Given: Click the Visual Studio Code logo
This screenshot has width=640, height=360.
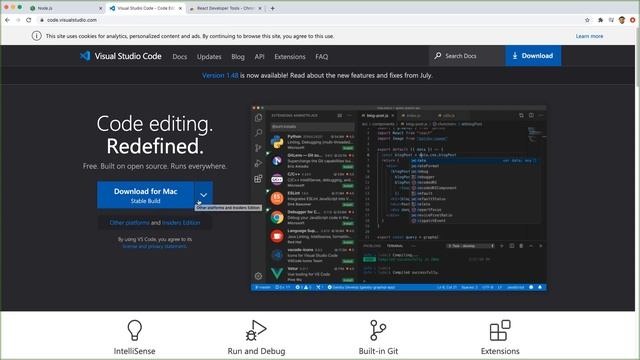Looking at the screenshot, I should pyautogui.click(x=121, y=56).
